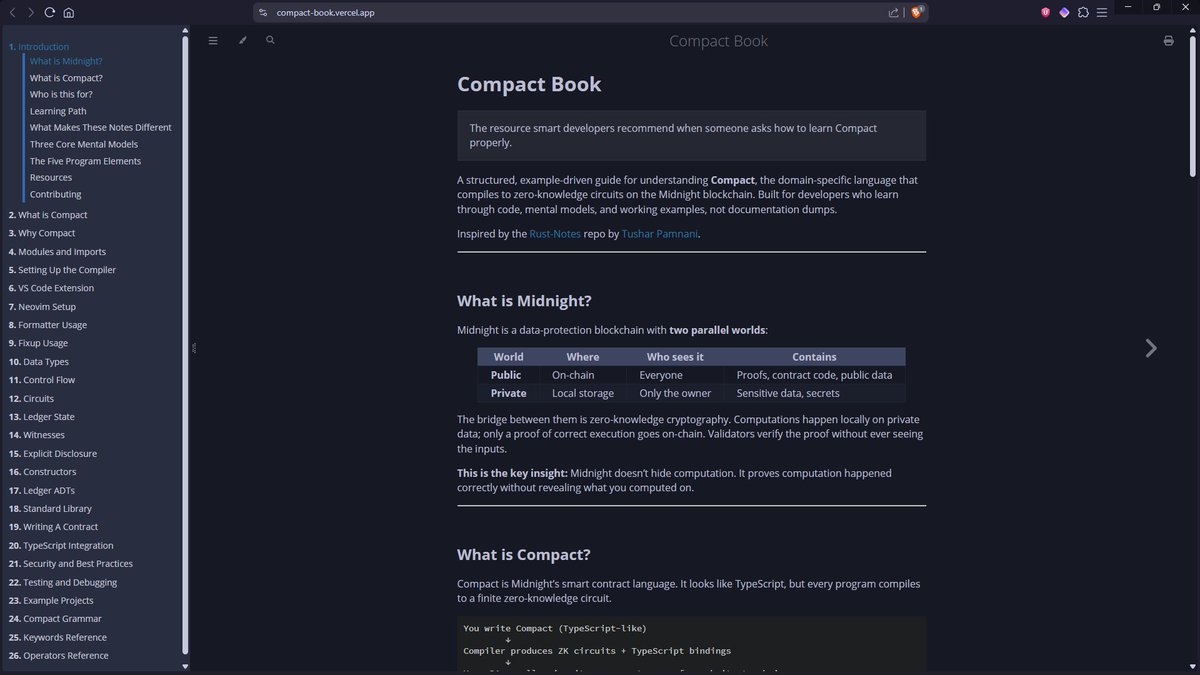Open chapter 12. Circuits
The height and width of the screenshot is (675, 1200).
(x=32, y=398)
